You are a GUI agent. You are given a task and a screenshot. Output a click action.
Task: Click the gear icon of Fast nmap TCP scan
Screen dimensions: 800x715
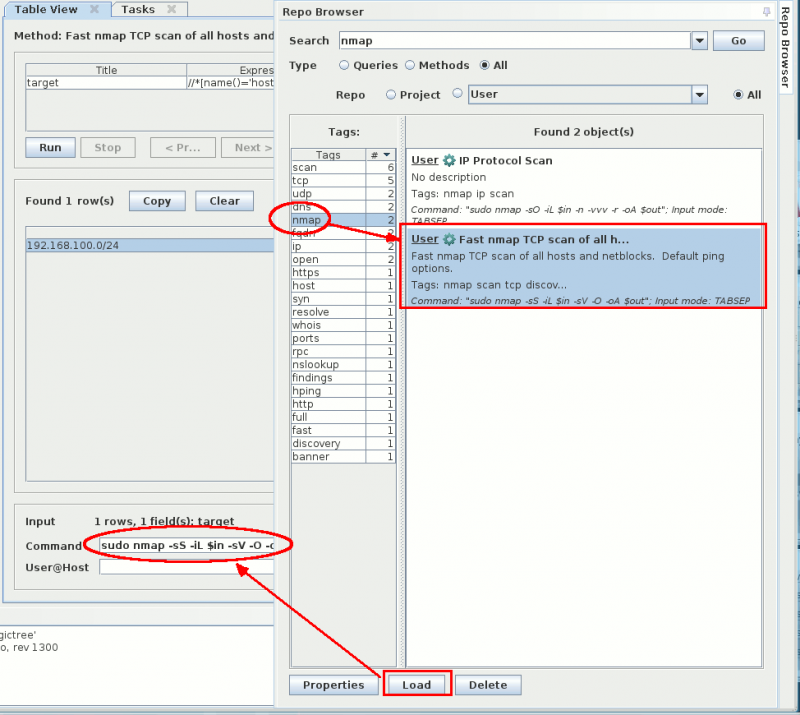449,239
